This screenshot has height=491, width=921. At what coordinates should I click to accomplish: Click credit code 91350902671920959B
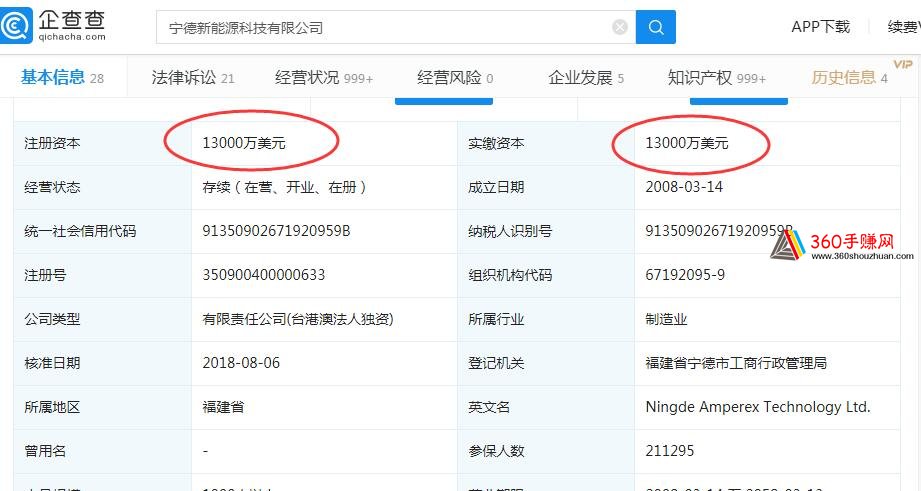[x=276, y=231]
